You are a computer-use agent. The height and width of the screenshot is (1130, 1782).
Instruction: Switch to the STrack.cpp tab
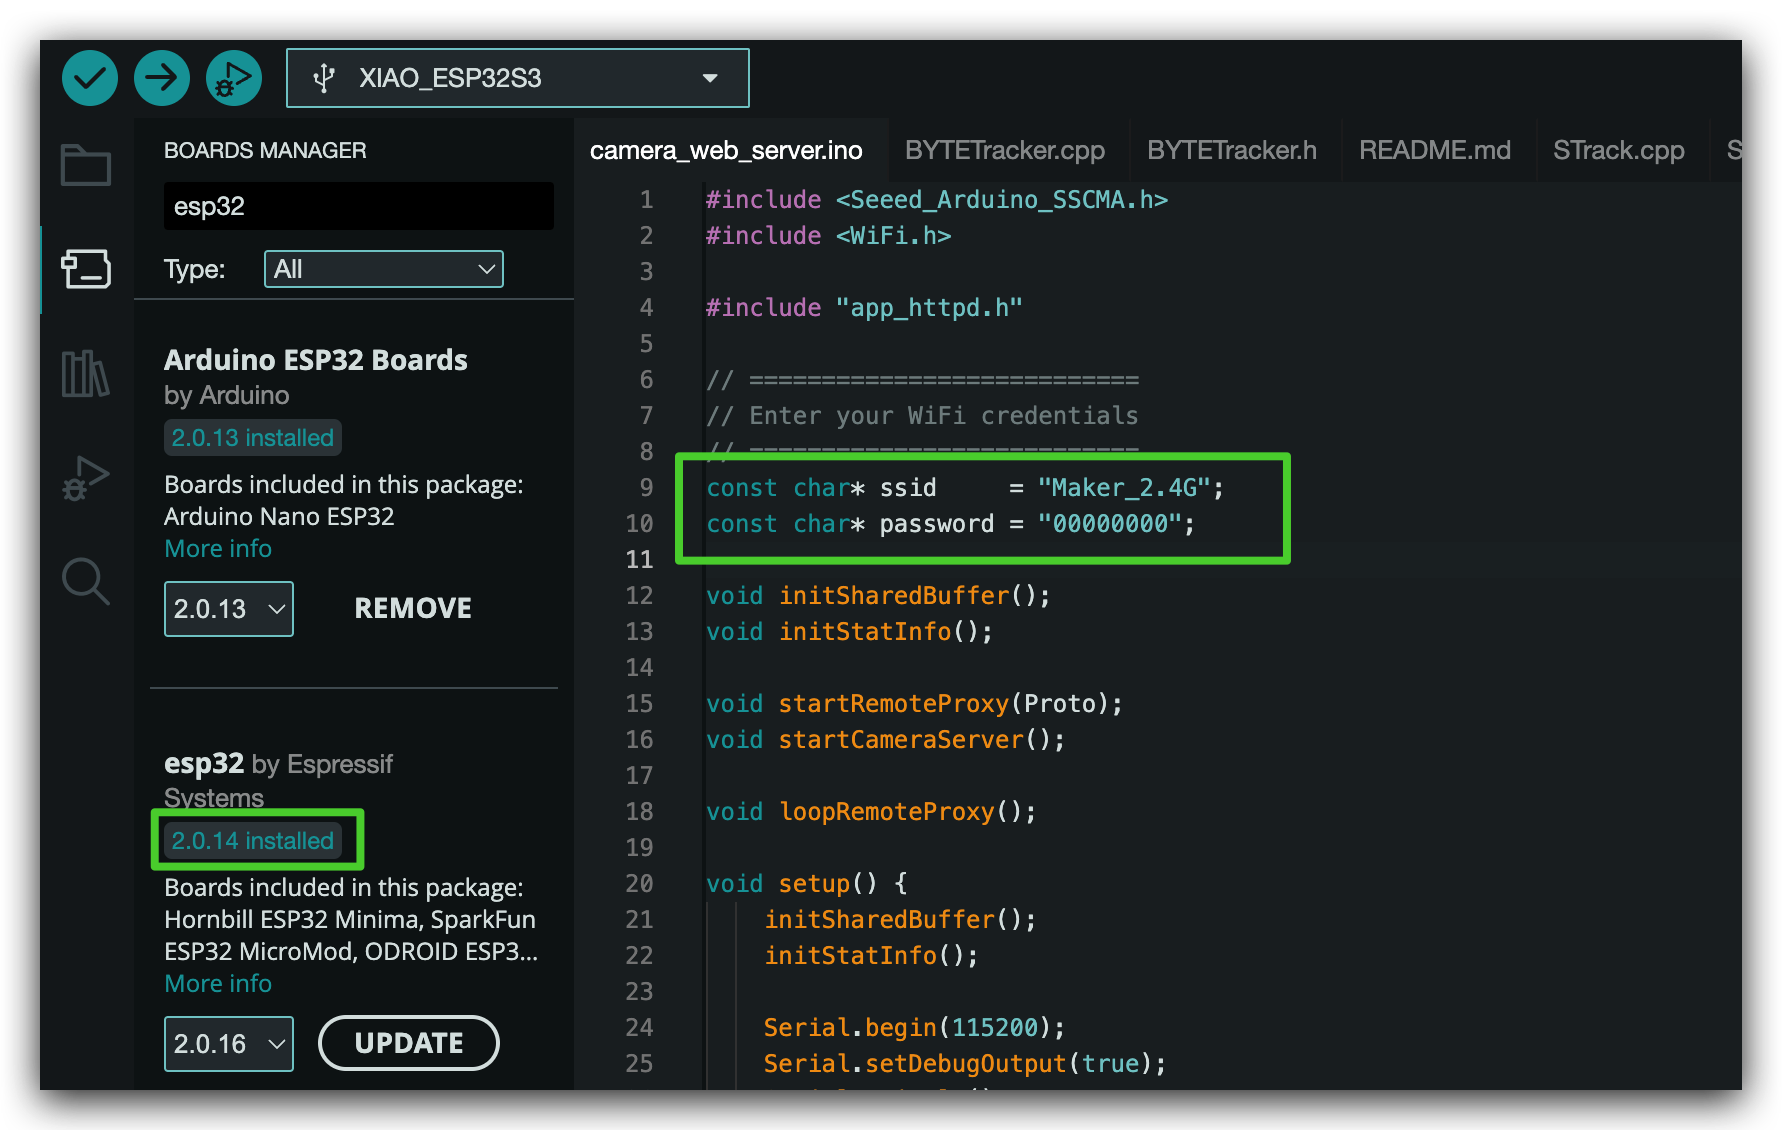(1619, 150)
